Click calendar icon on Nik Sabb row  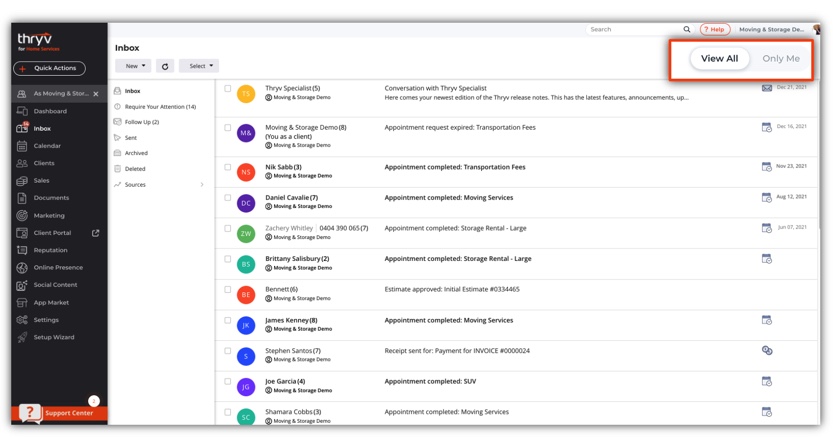(767, 167)
